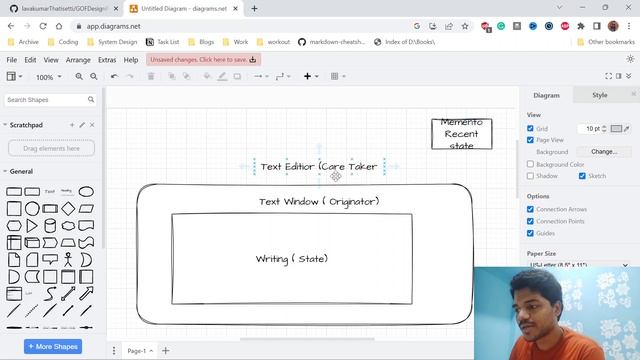The width and height of the screenshot is (640, 360).
Task: Select the triangle shape in General
Action: (x=32, y=226)
